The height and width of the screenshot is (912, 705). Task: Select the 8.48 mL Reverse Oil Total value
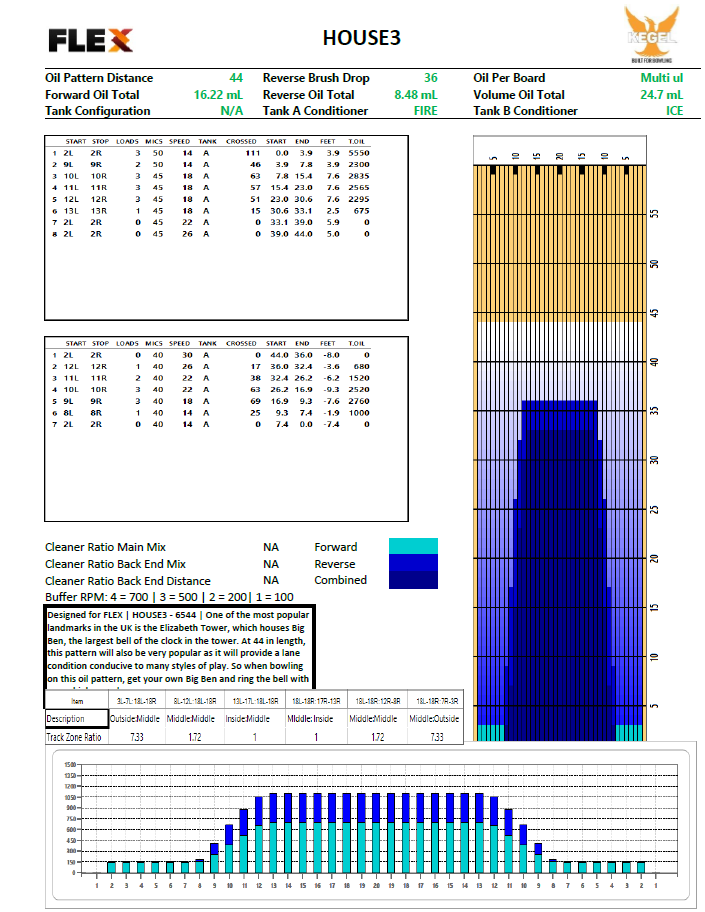point(415,95)
